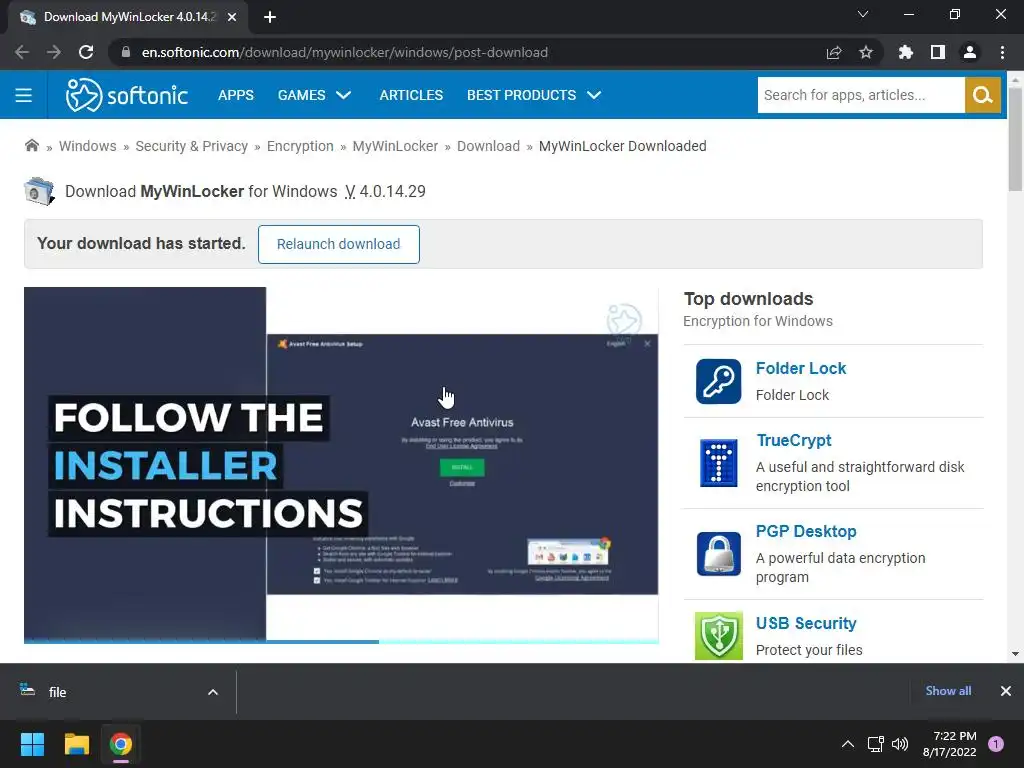Click the Security & Privacy breadcrumb
Image resolution: width=1024 pixels, height=768 pixels.
(x=191, y=146)
